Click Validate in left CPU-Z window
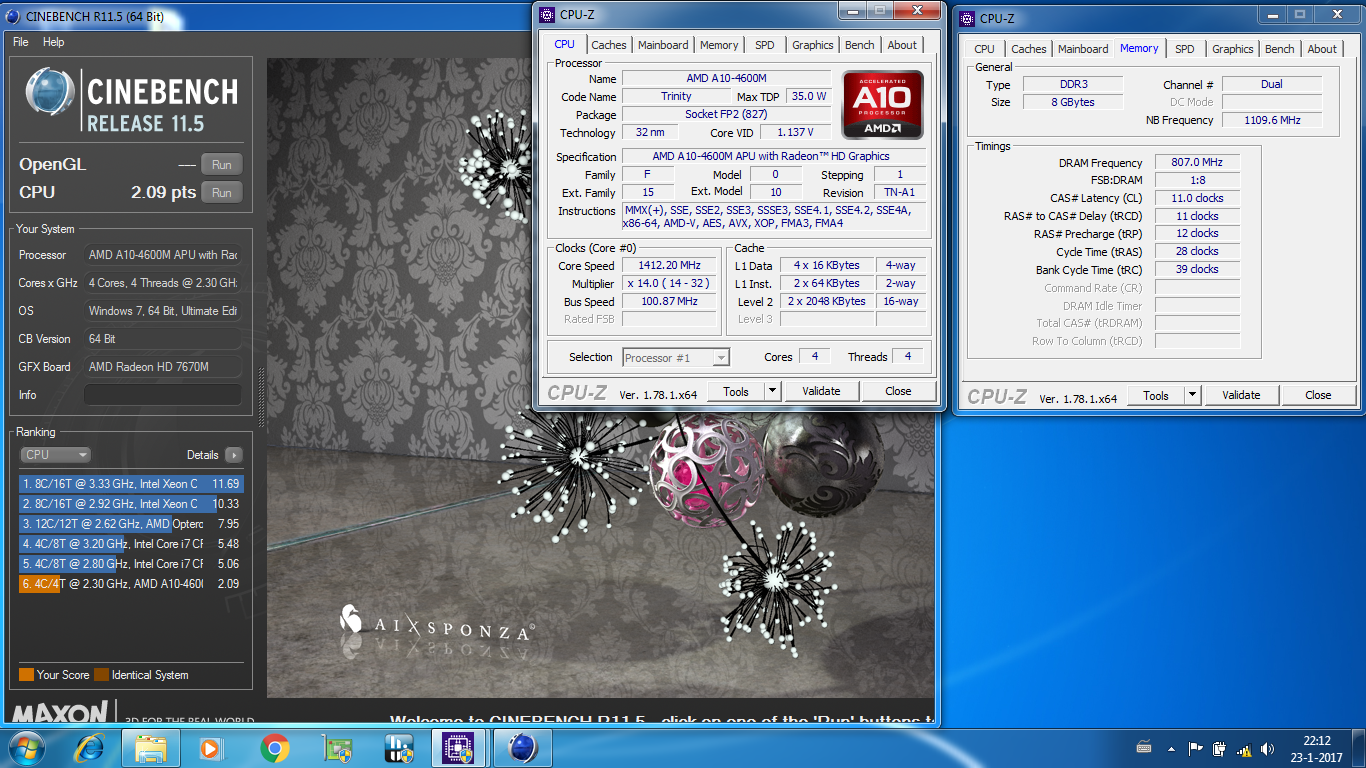The height and width of the screenshot is (768, 1366). 821,391
